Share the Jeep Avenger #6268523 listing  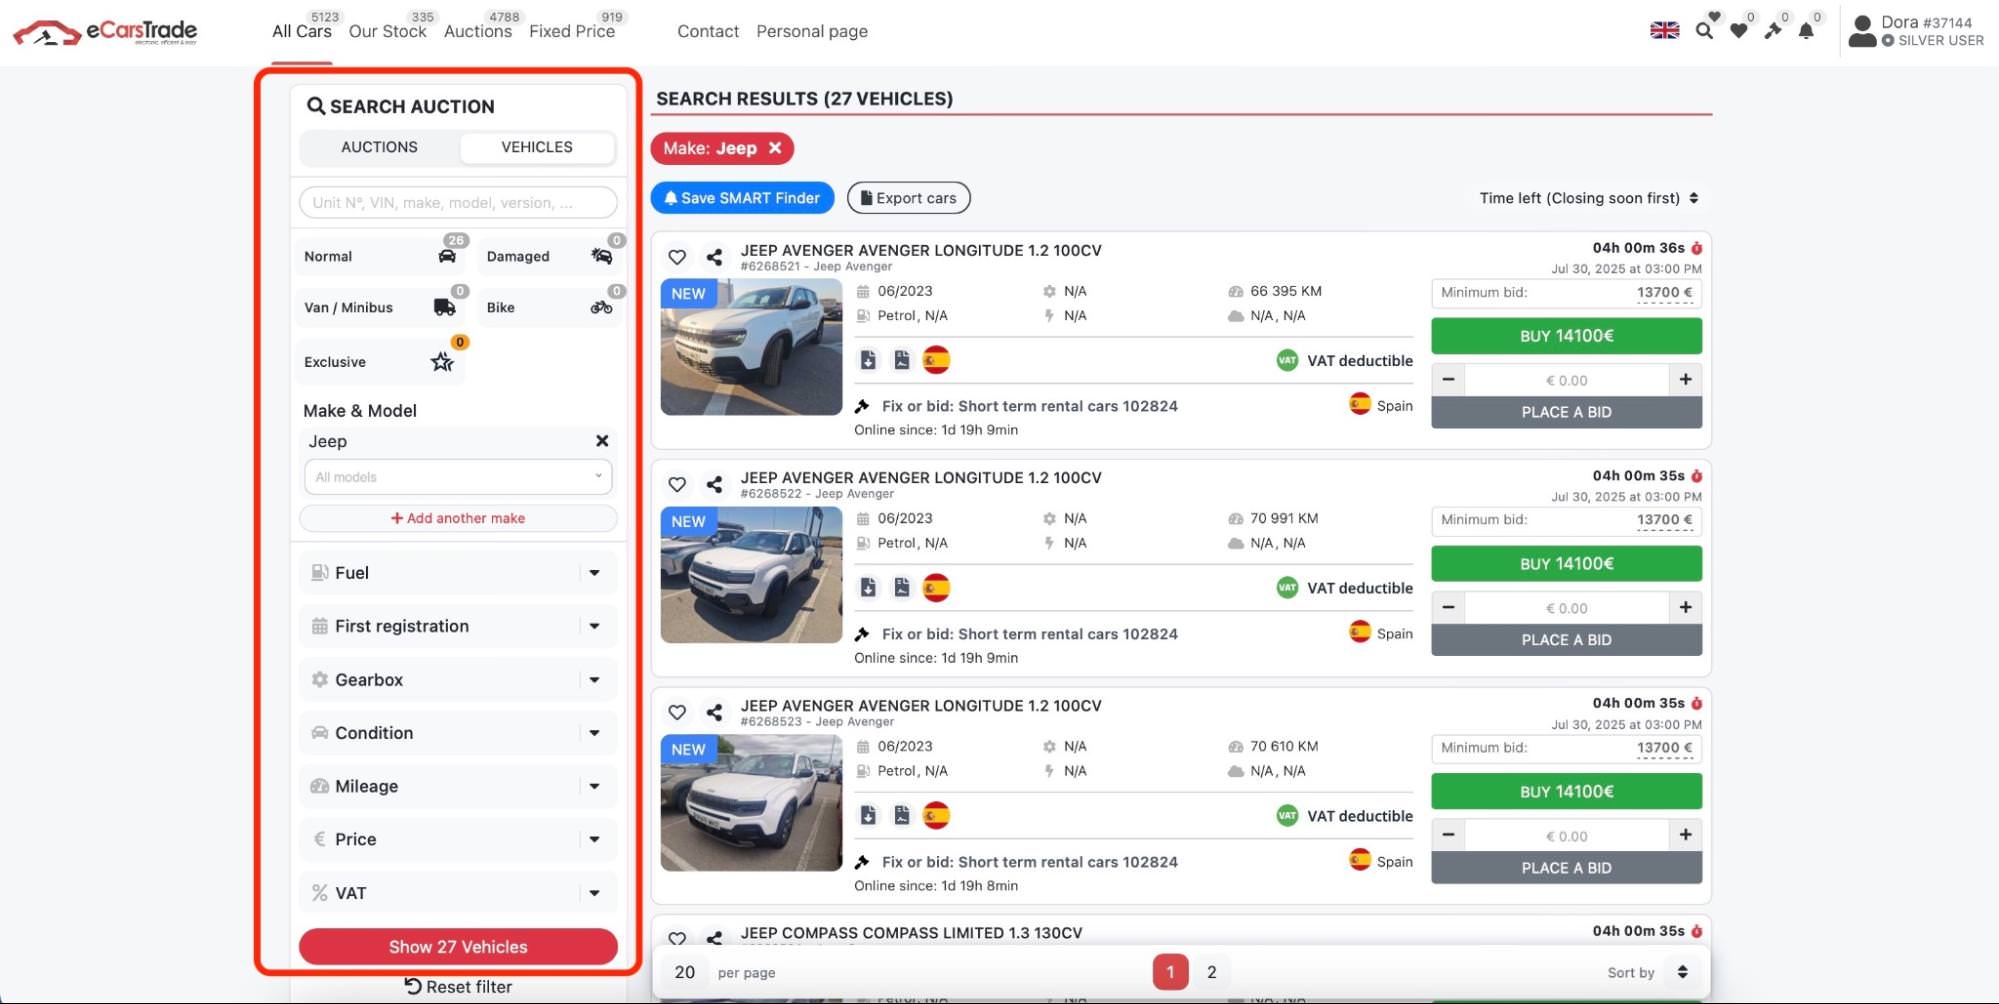pos(714,712)
